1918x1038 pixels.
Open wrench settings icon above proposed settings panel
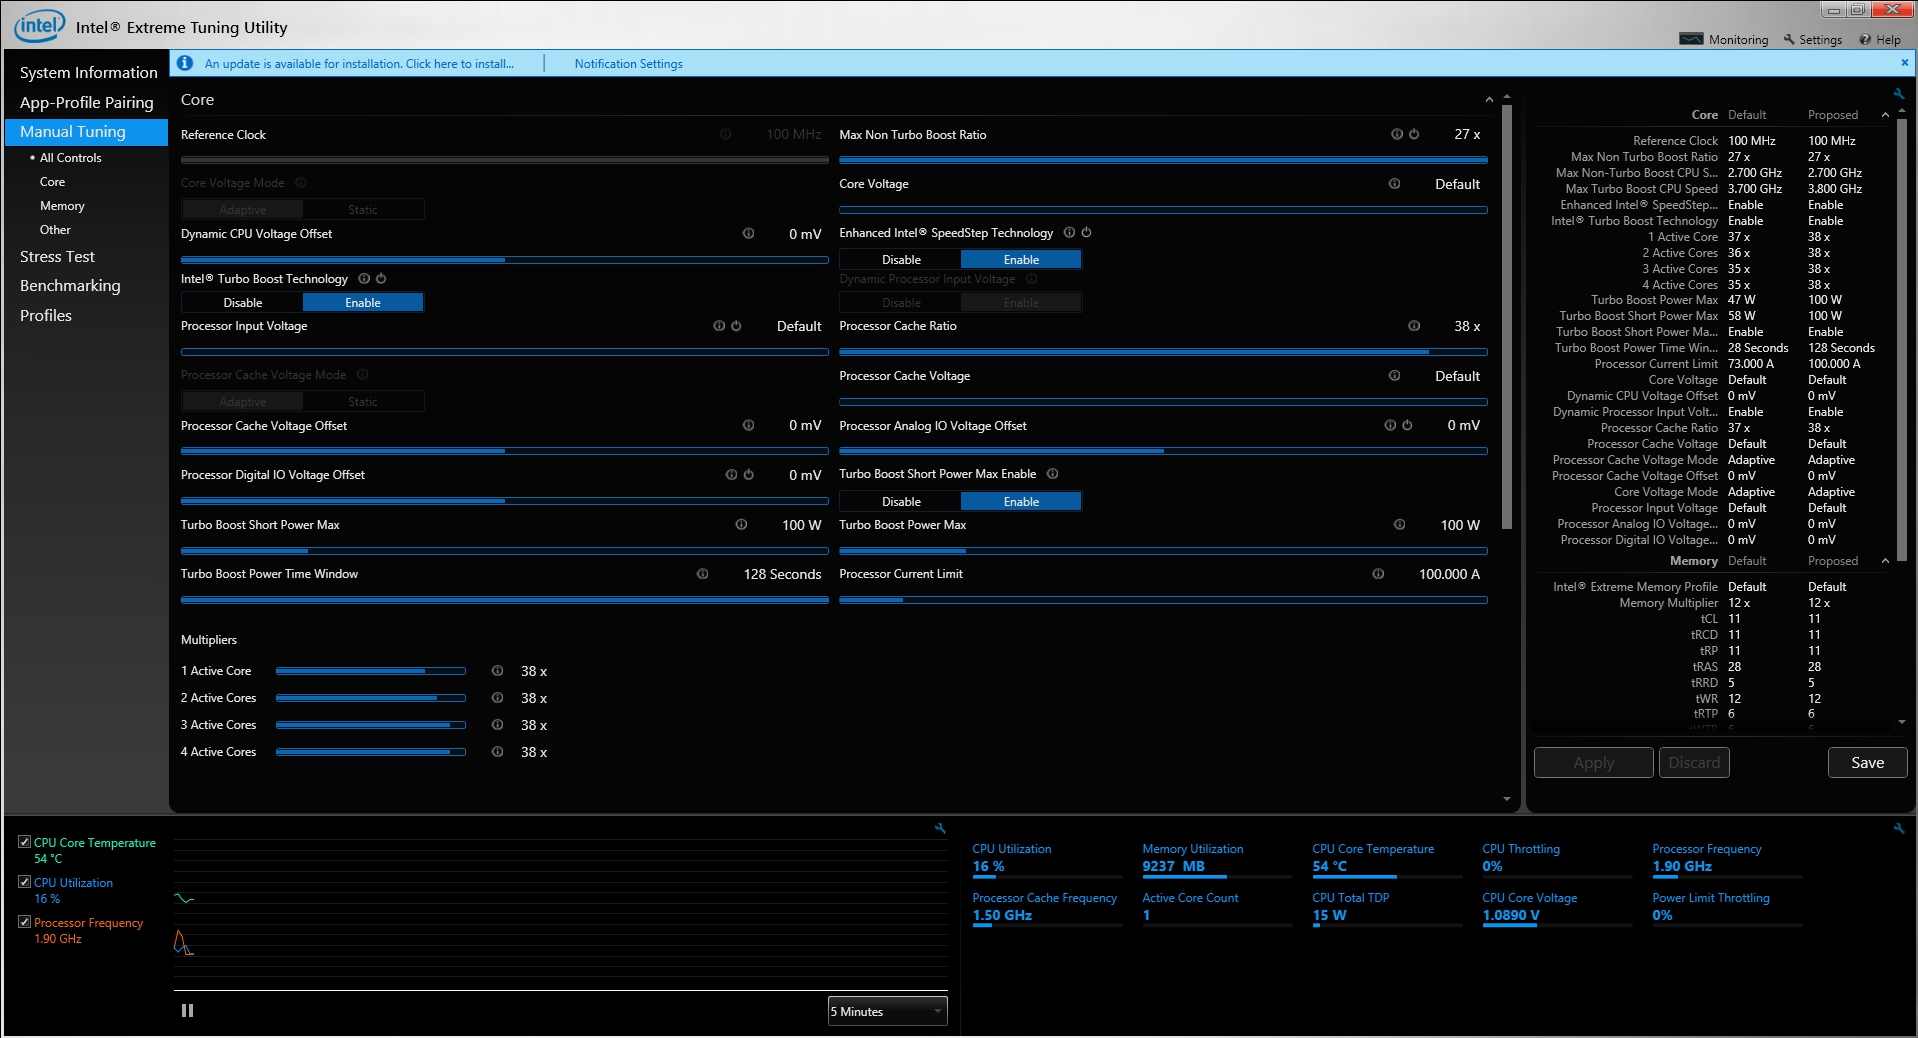pyautogui.click(x=1899, y=94)
